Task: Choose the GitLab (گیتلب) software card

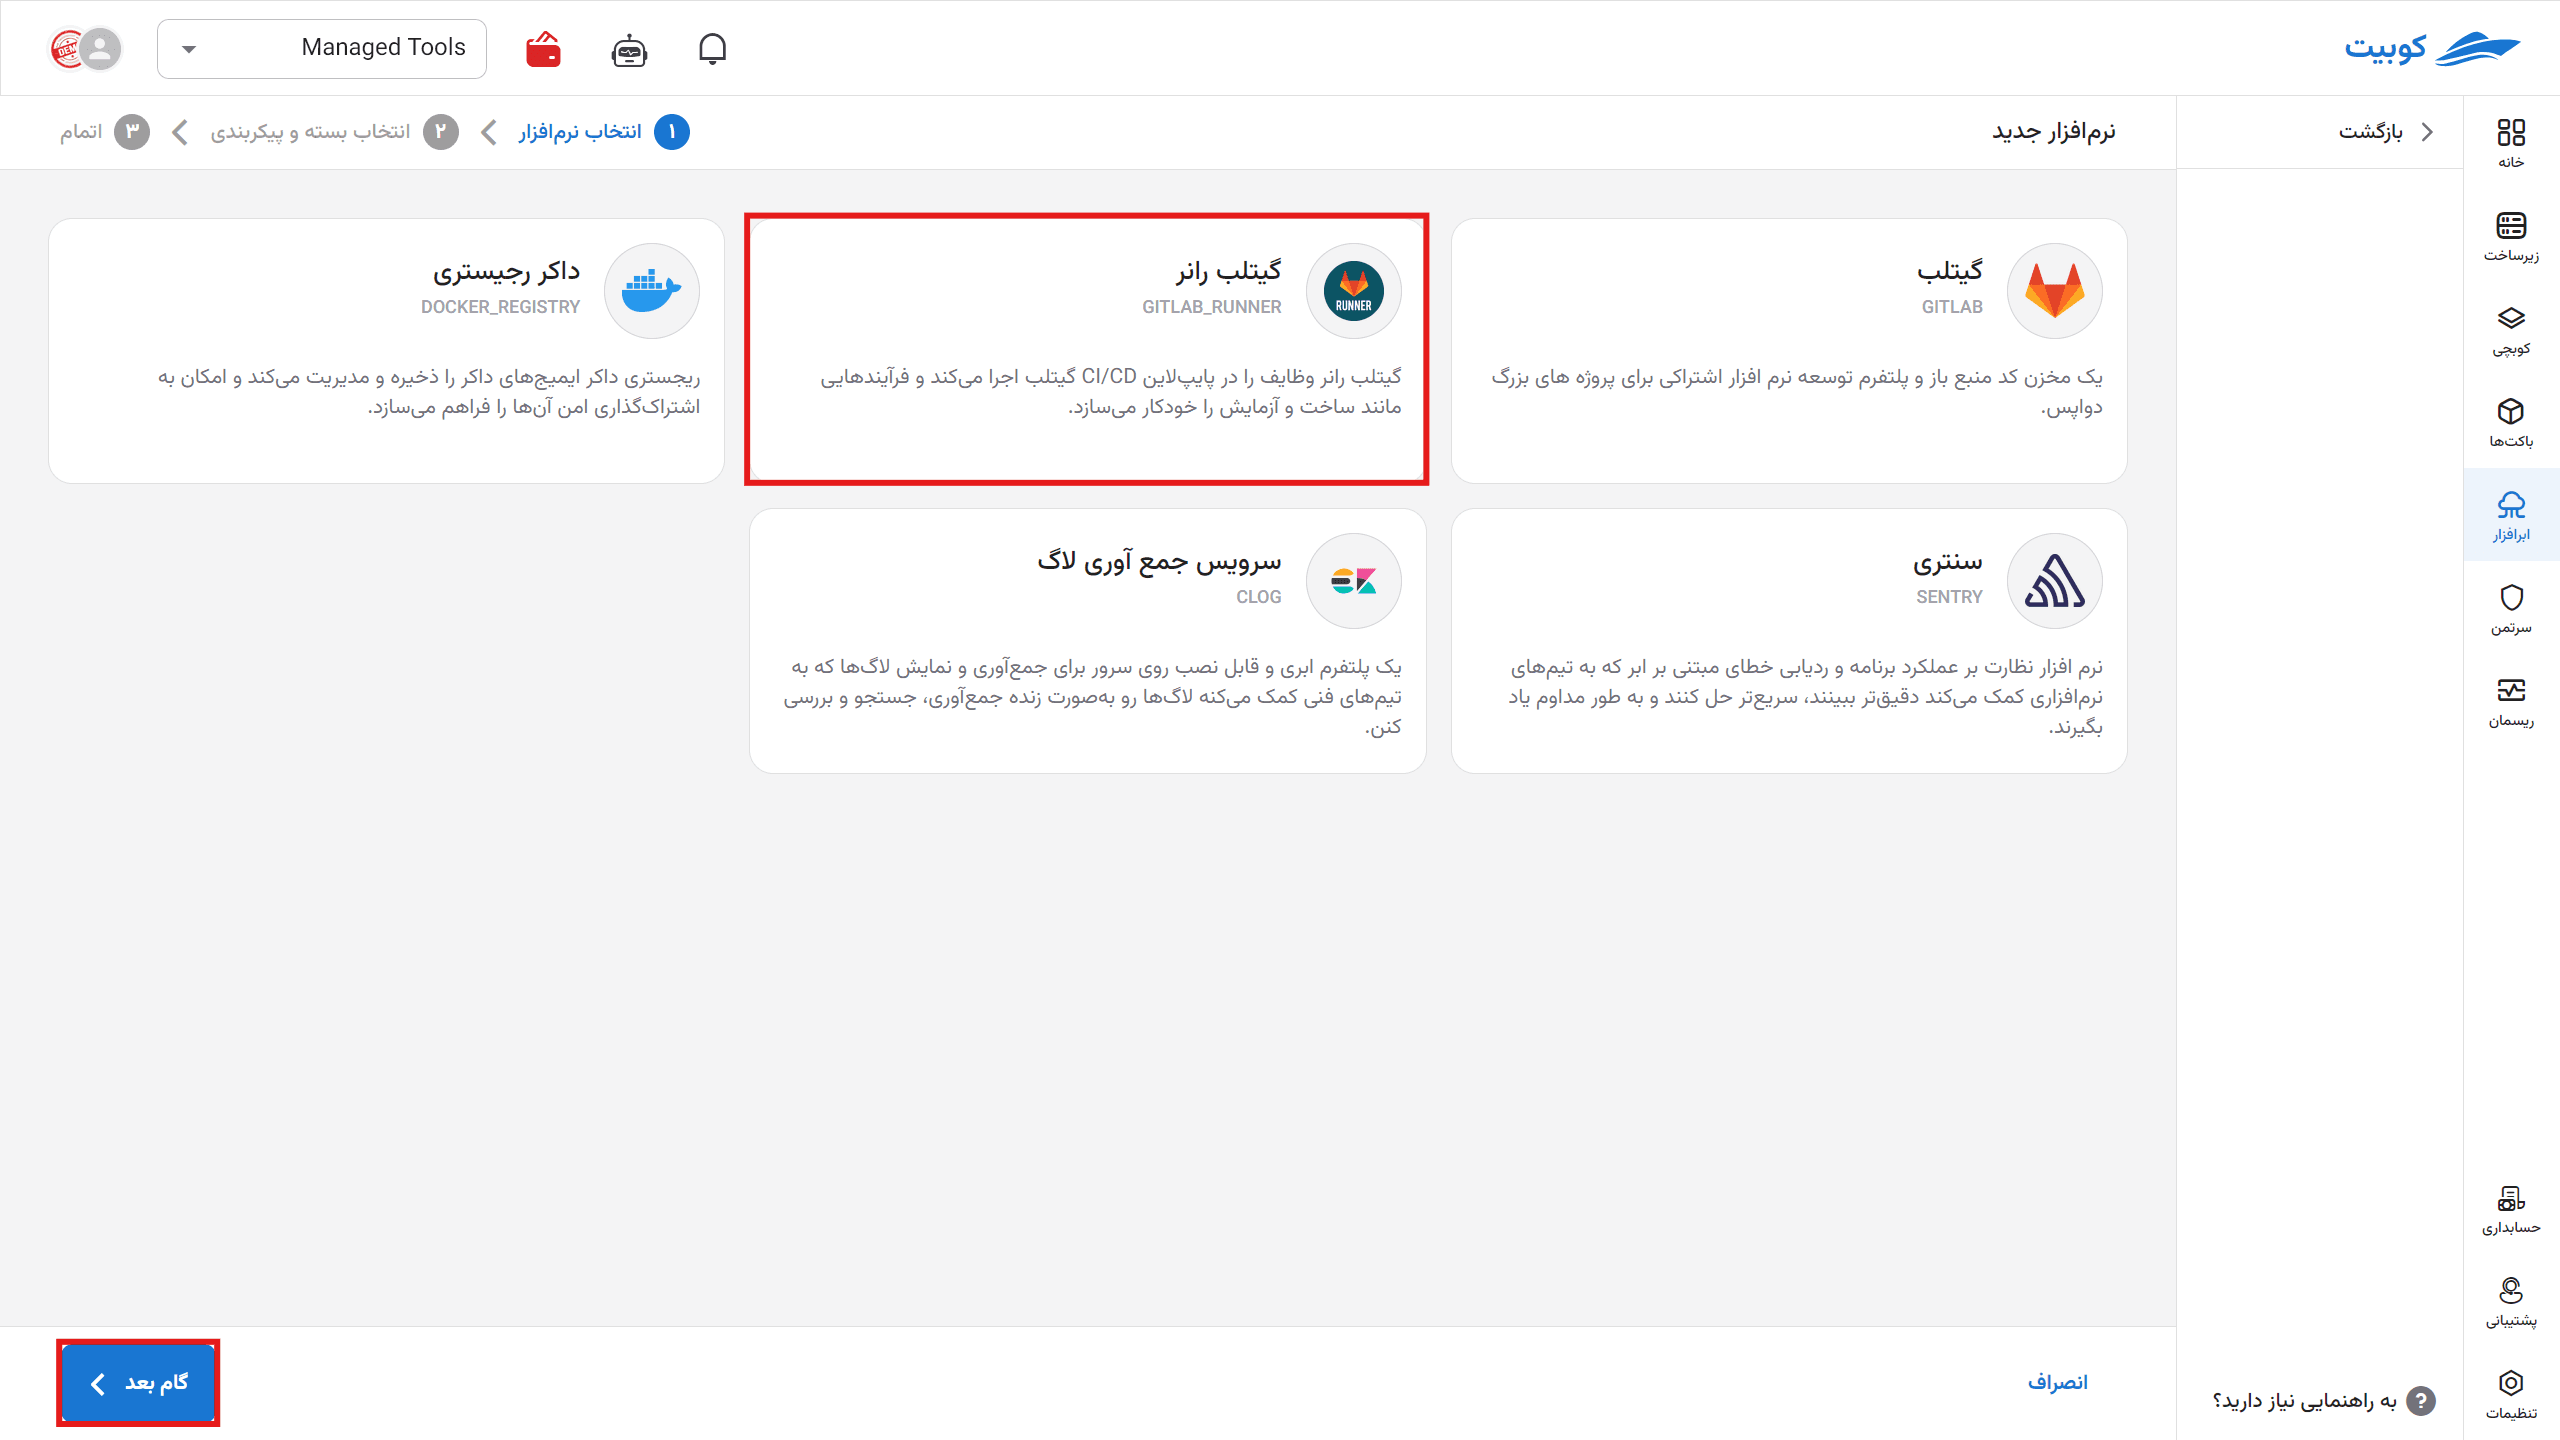Action: coord(1789,351)
